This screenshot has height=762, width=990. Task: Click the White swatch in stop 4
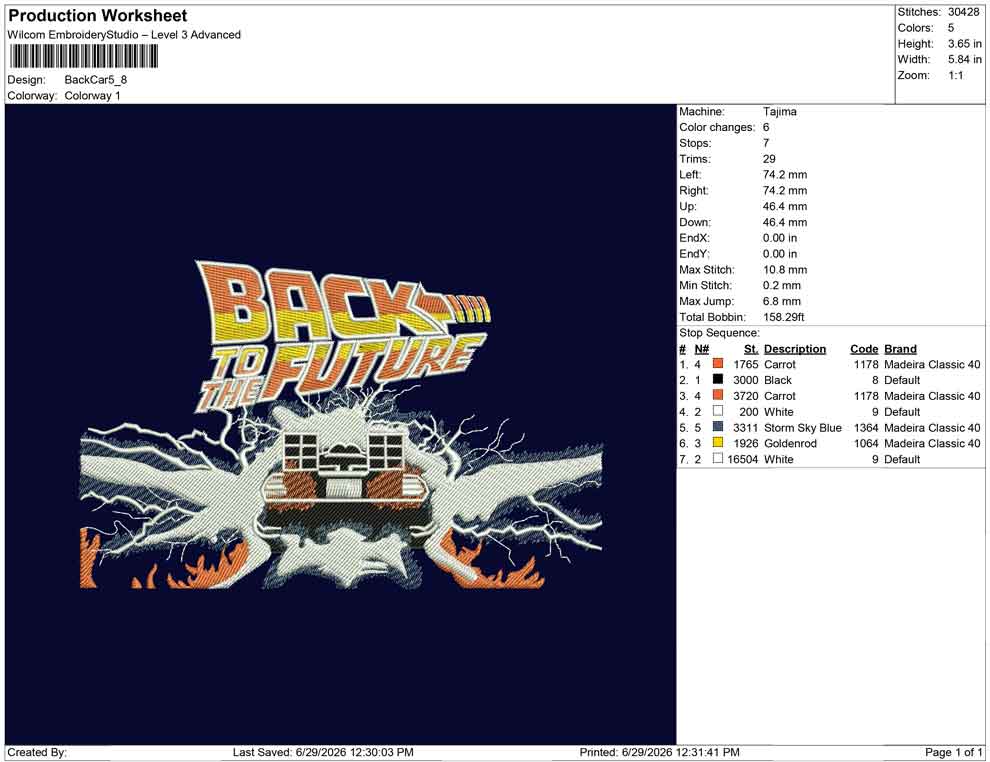click(718, 411)
